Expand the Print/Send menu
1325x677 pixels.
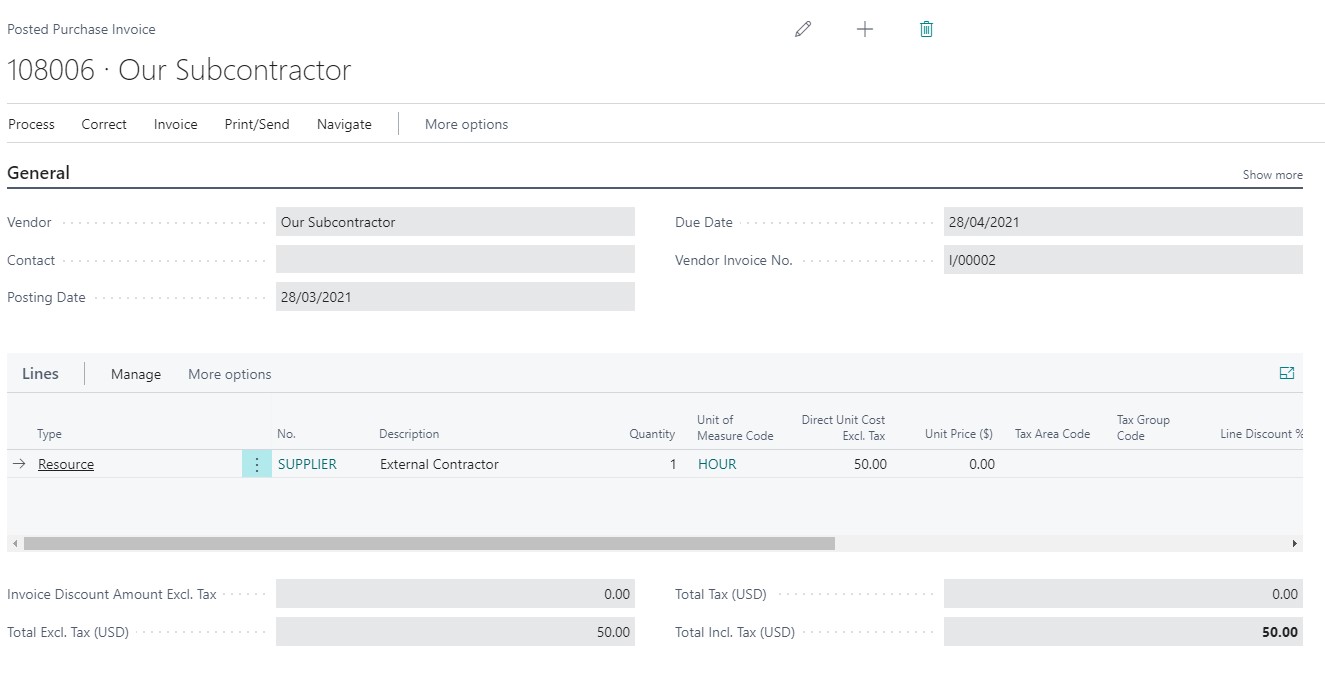[257, 124]
